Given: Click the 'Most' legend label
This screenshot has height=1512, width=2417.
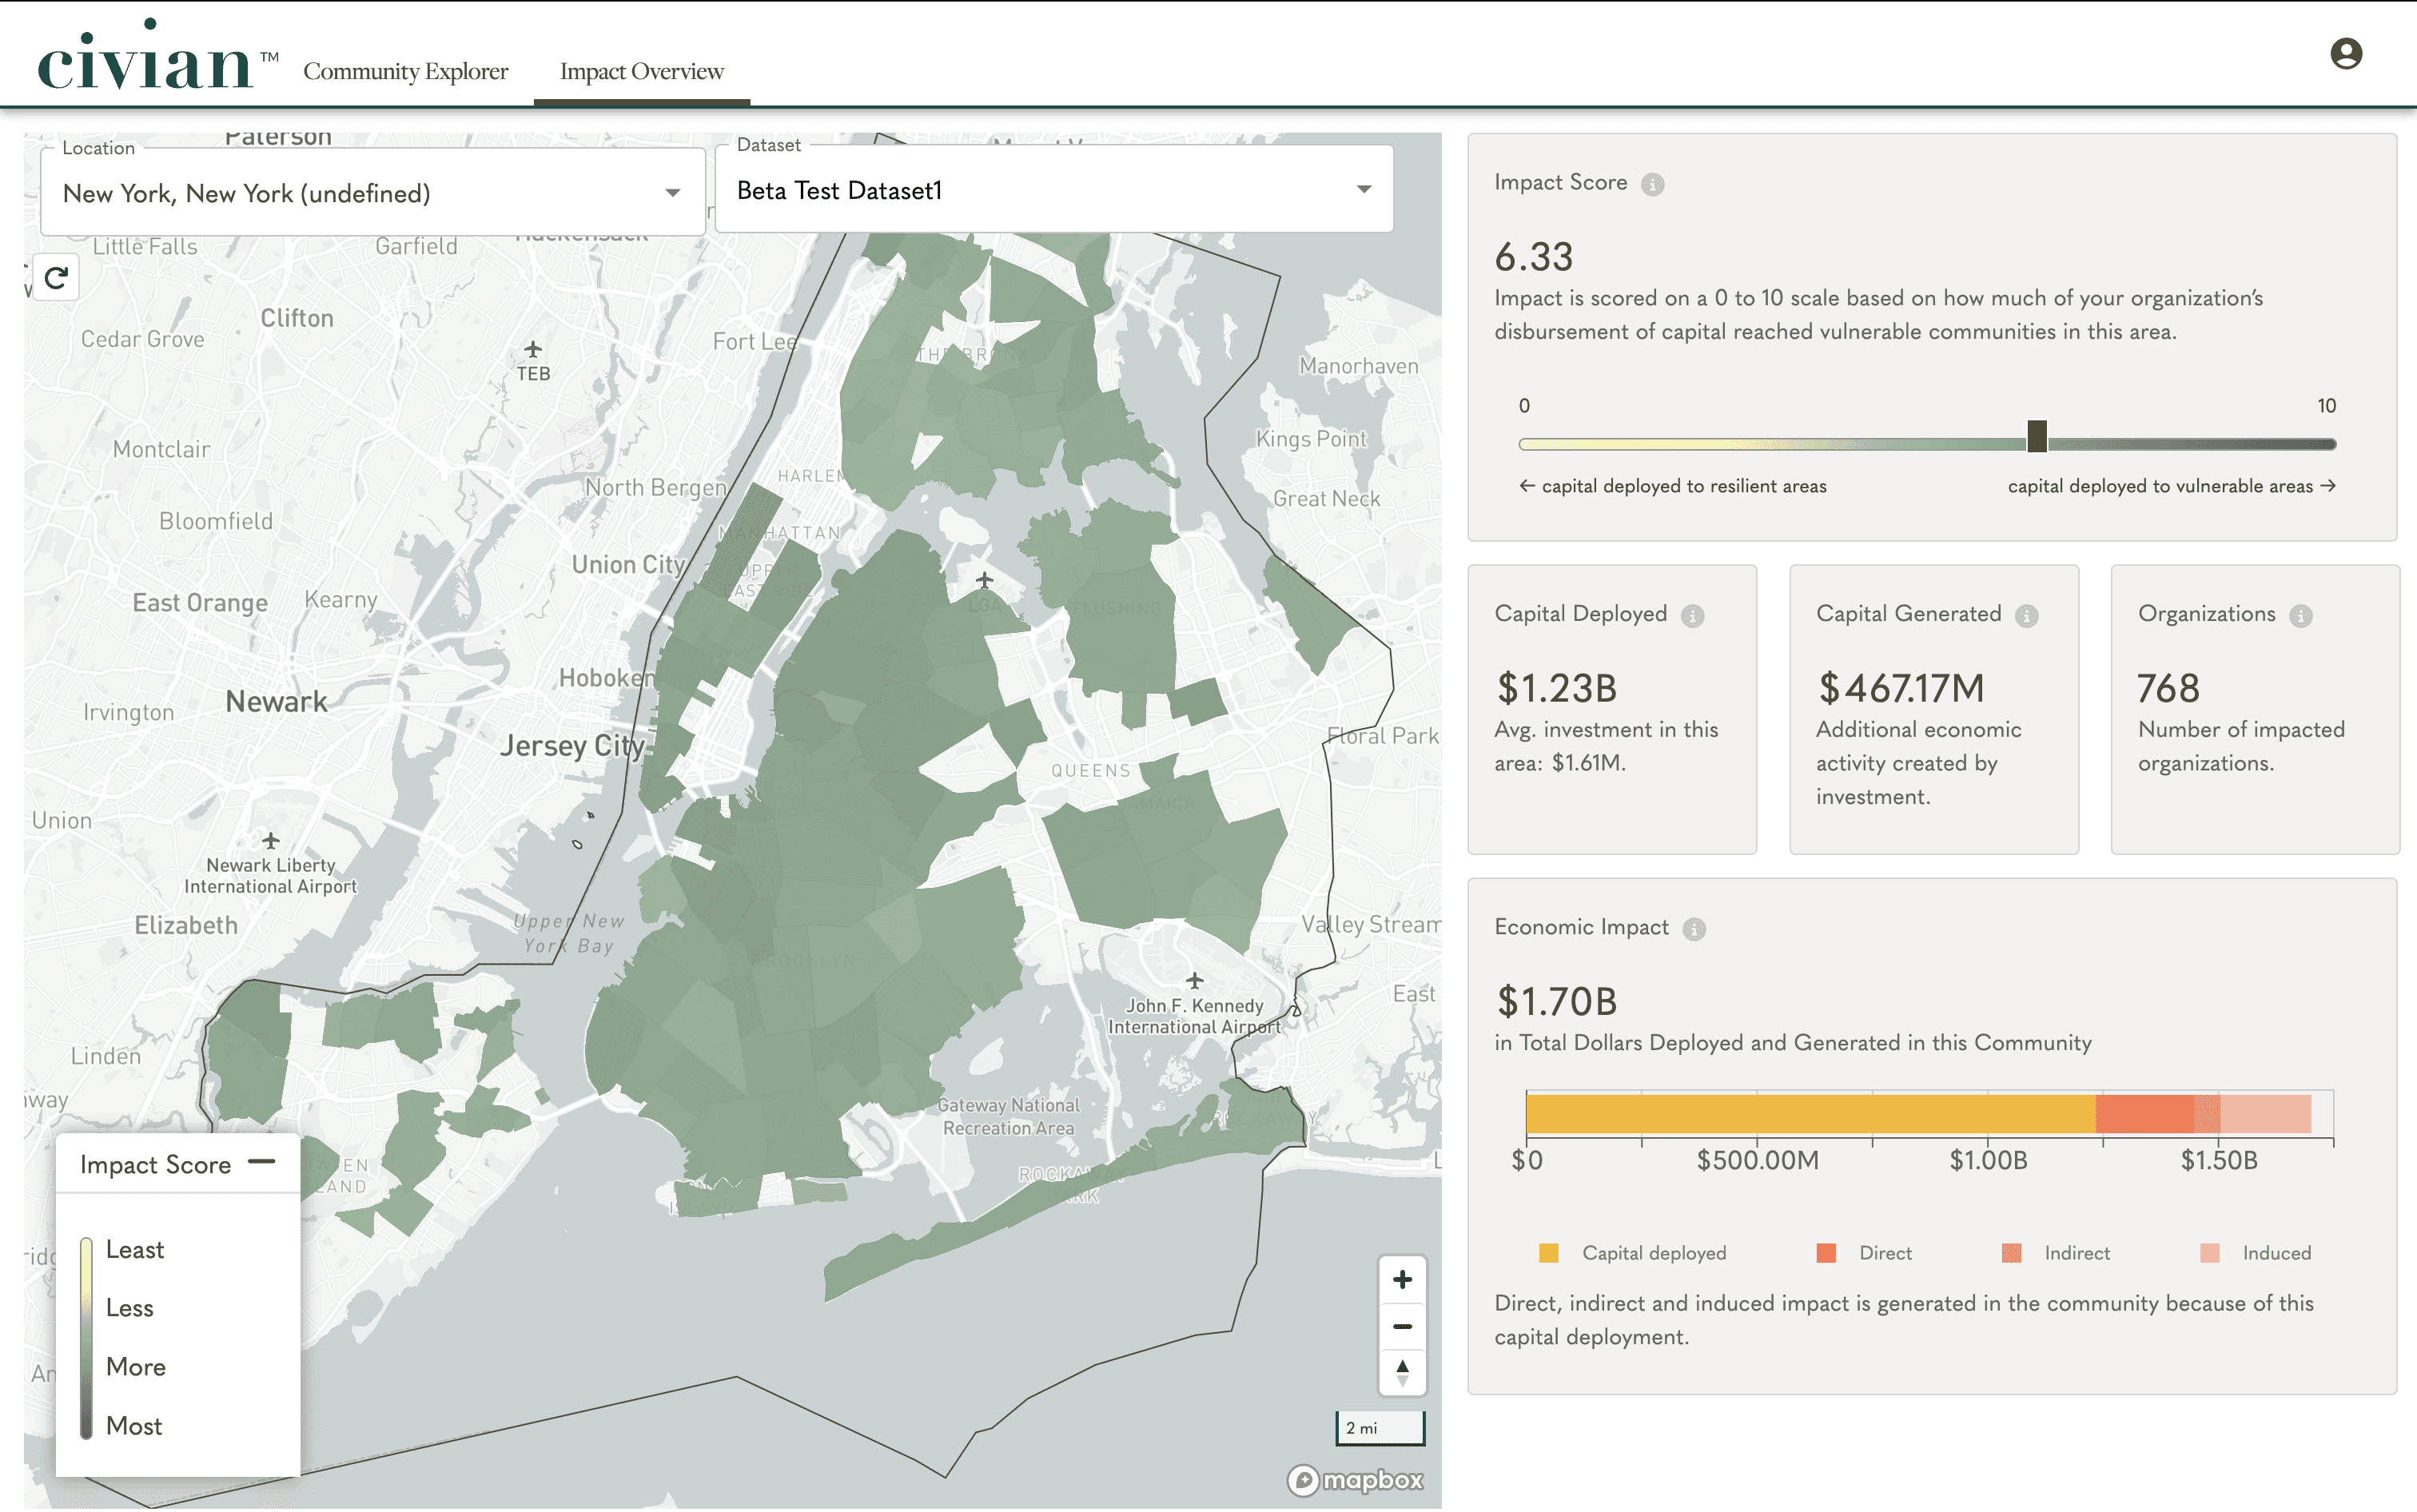Looking at the screenshot, I should (x=134, y=1425).
